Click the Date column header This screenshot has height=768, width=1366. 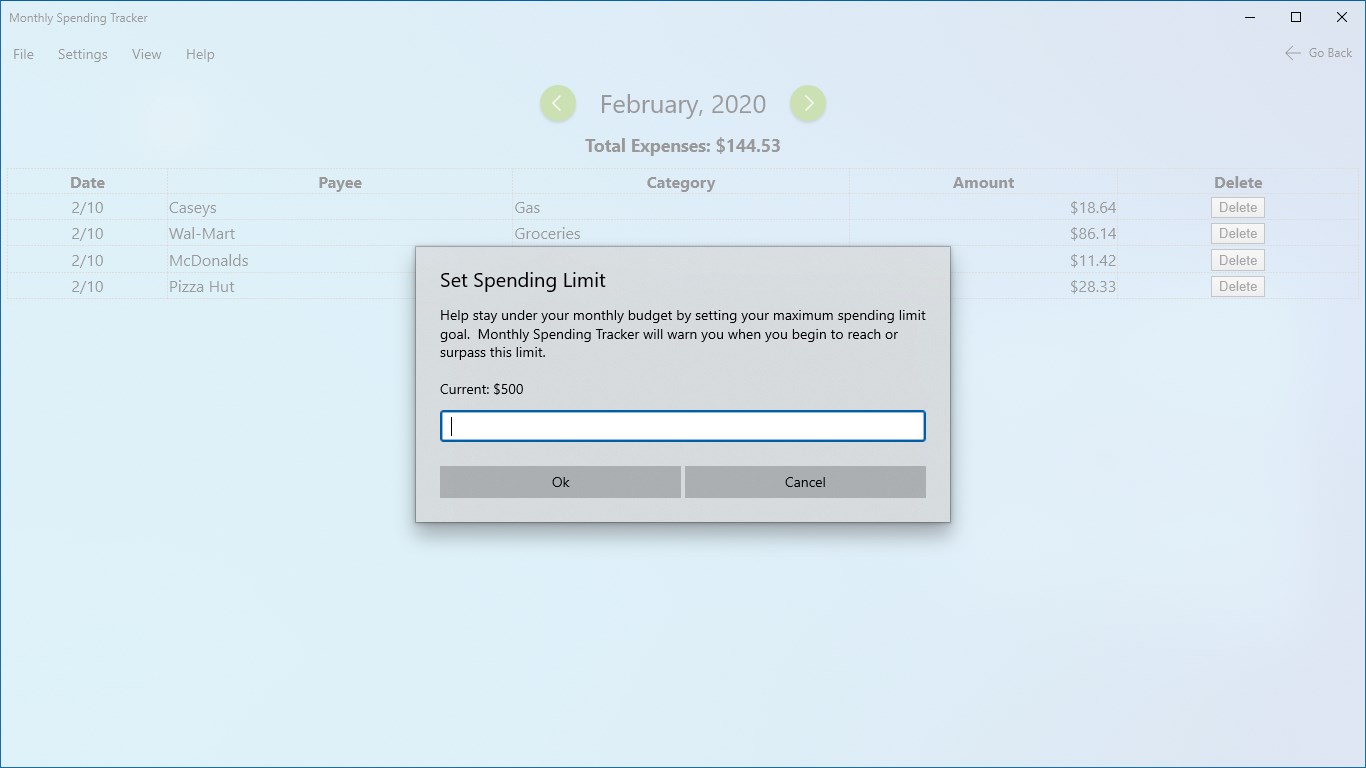pyautogui.click(x=88, y=182)
